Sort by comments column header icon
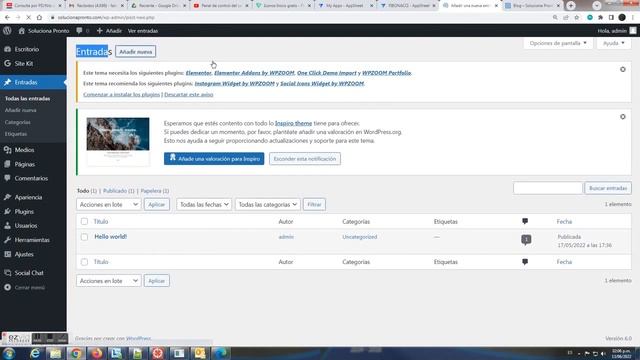 (x=525, y=221)
